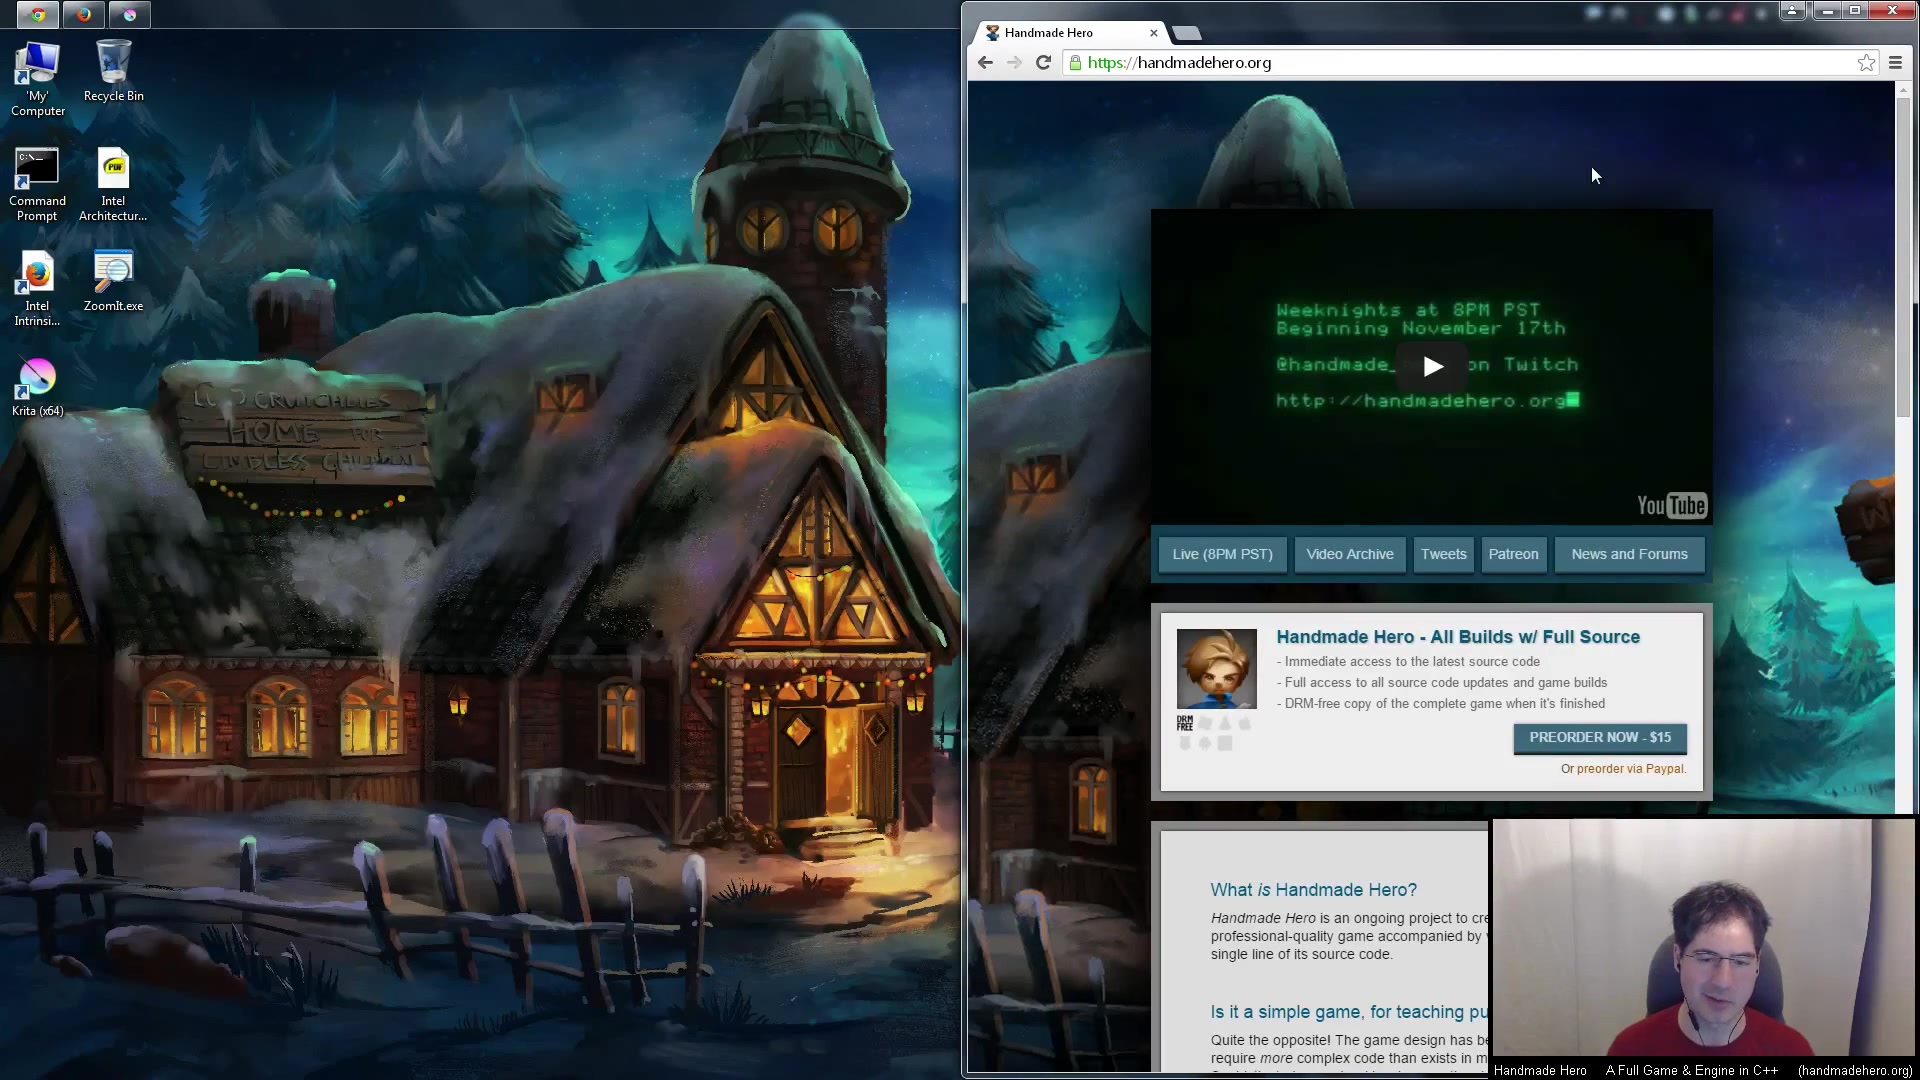Open the Recycle Bin icon
This screenshot has width=1920, height=1080.
113,72
